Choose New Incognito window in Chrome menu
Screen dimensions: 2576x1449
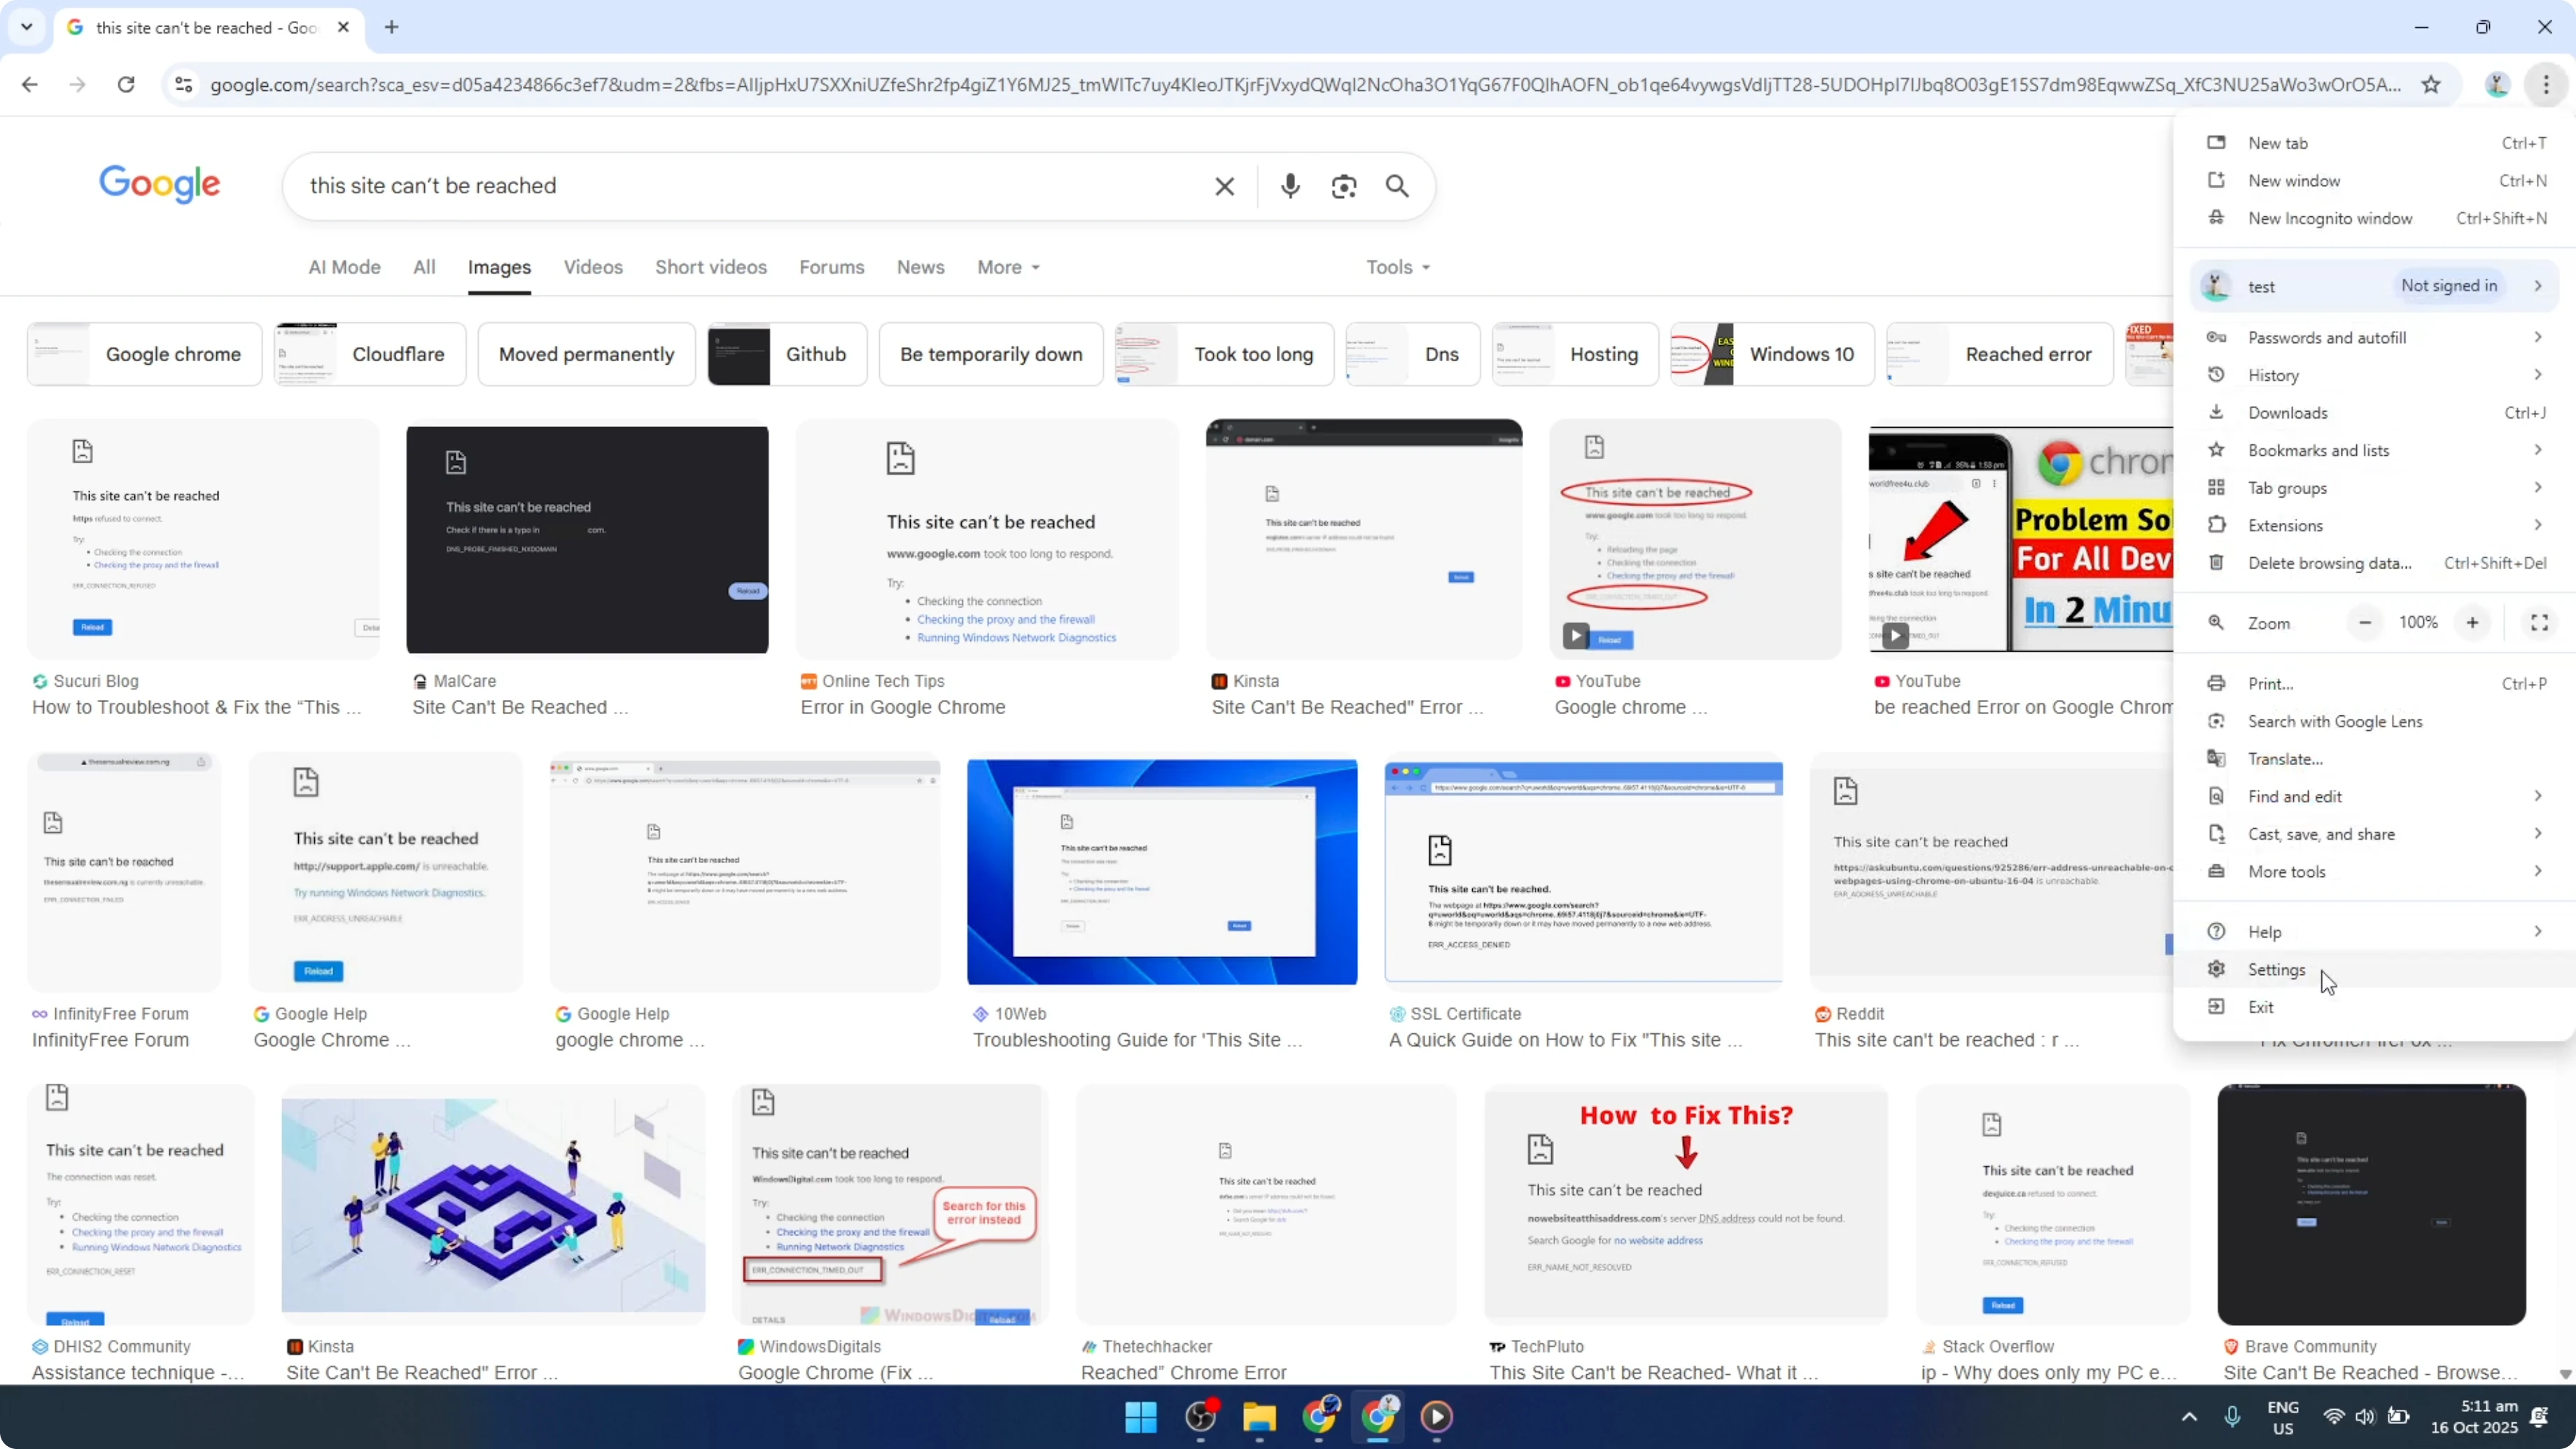point(2375,218)
